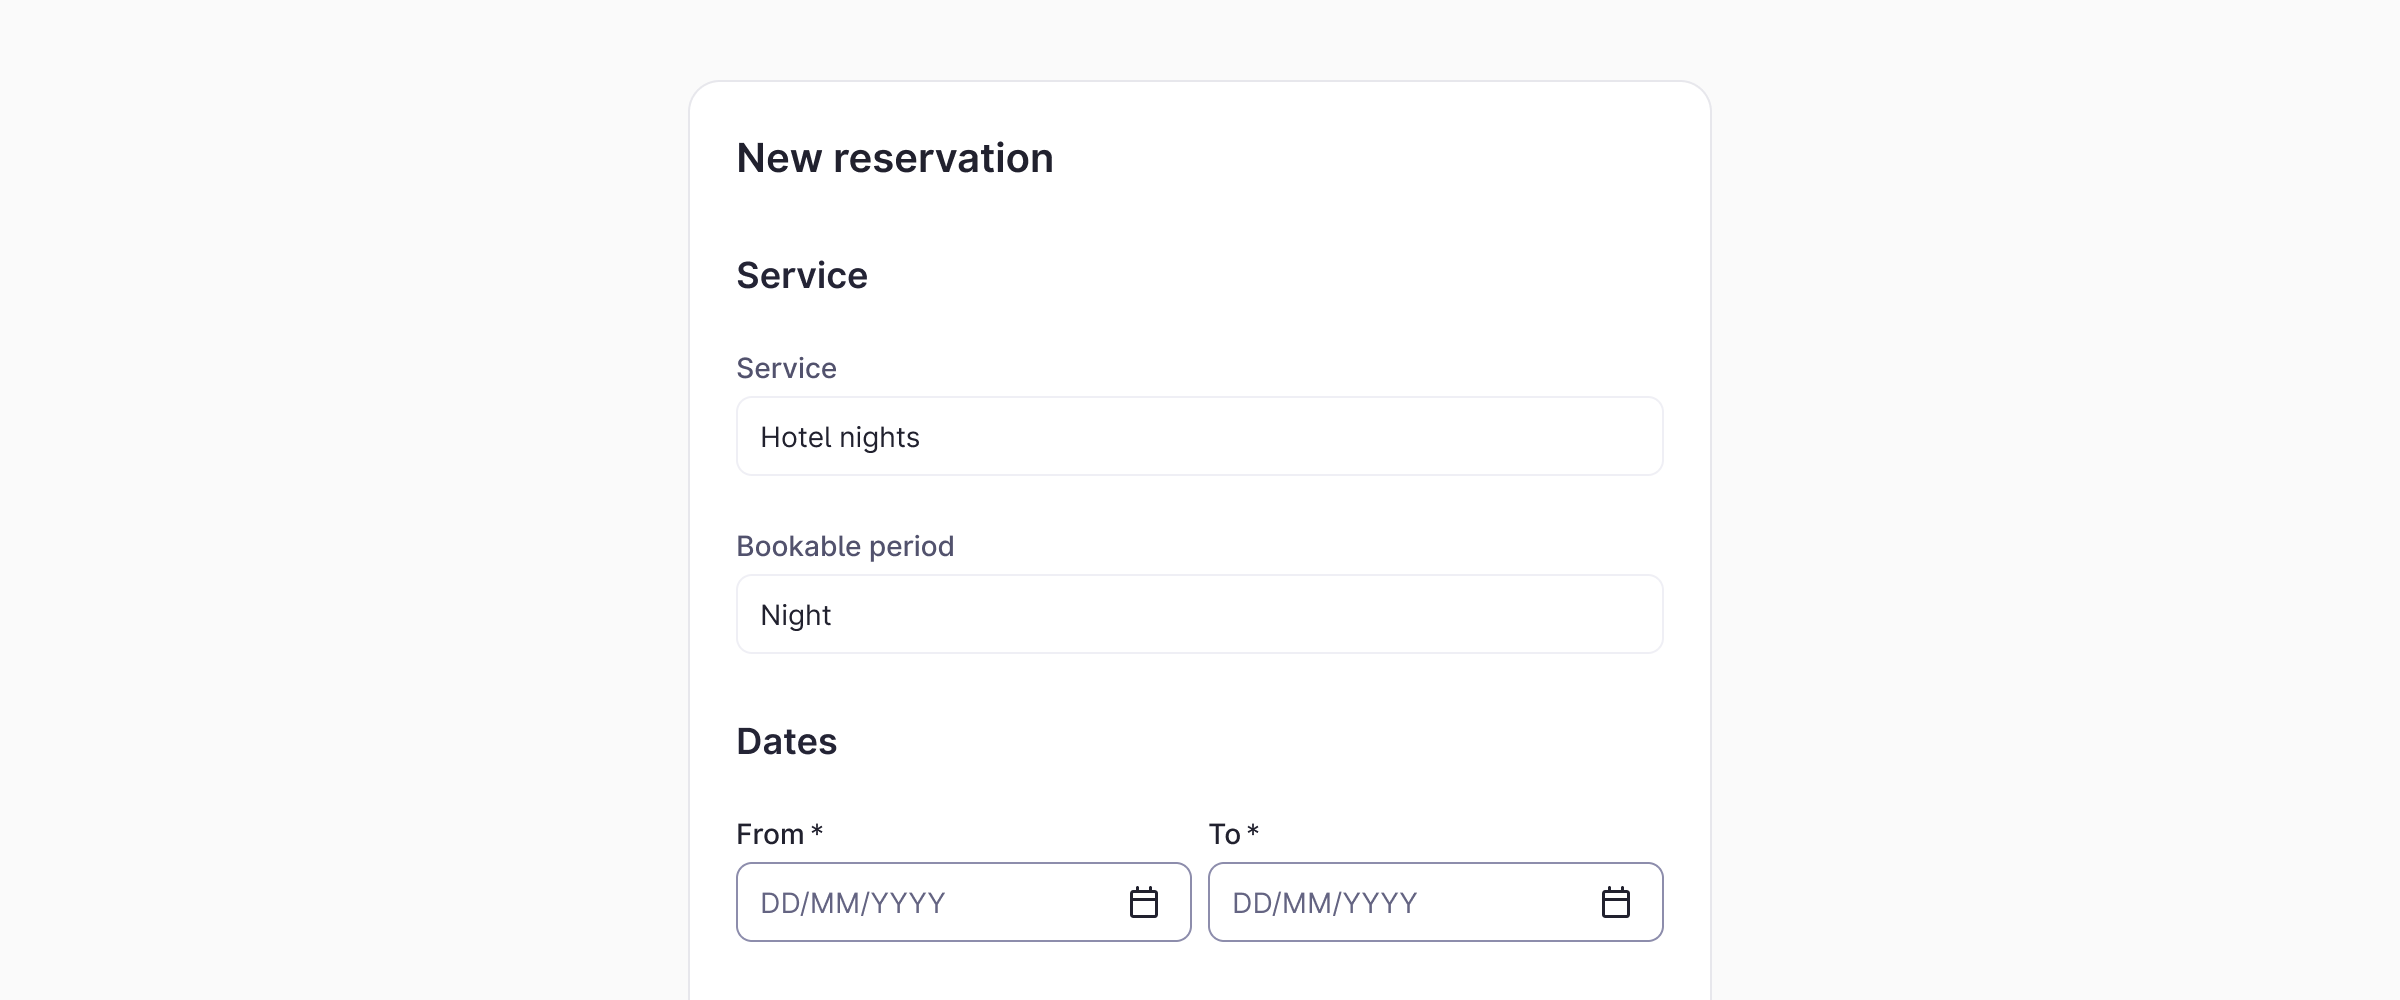Click the gray page background outside the form
The image size is (2400, 1000).
point(300,500)
